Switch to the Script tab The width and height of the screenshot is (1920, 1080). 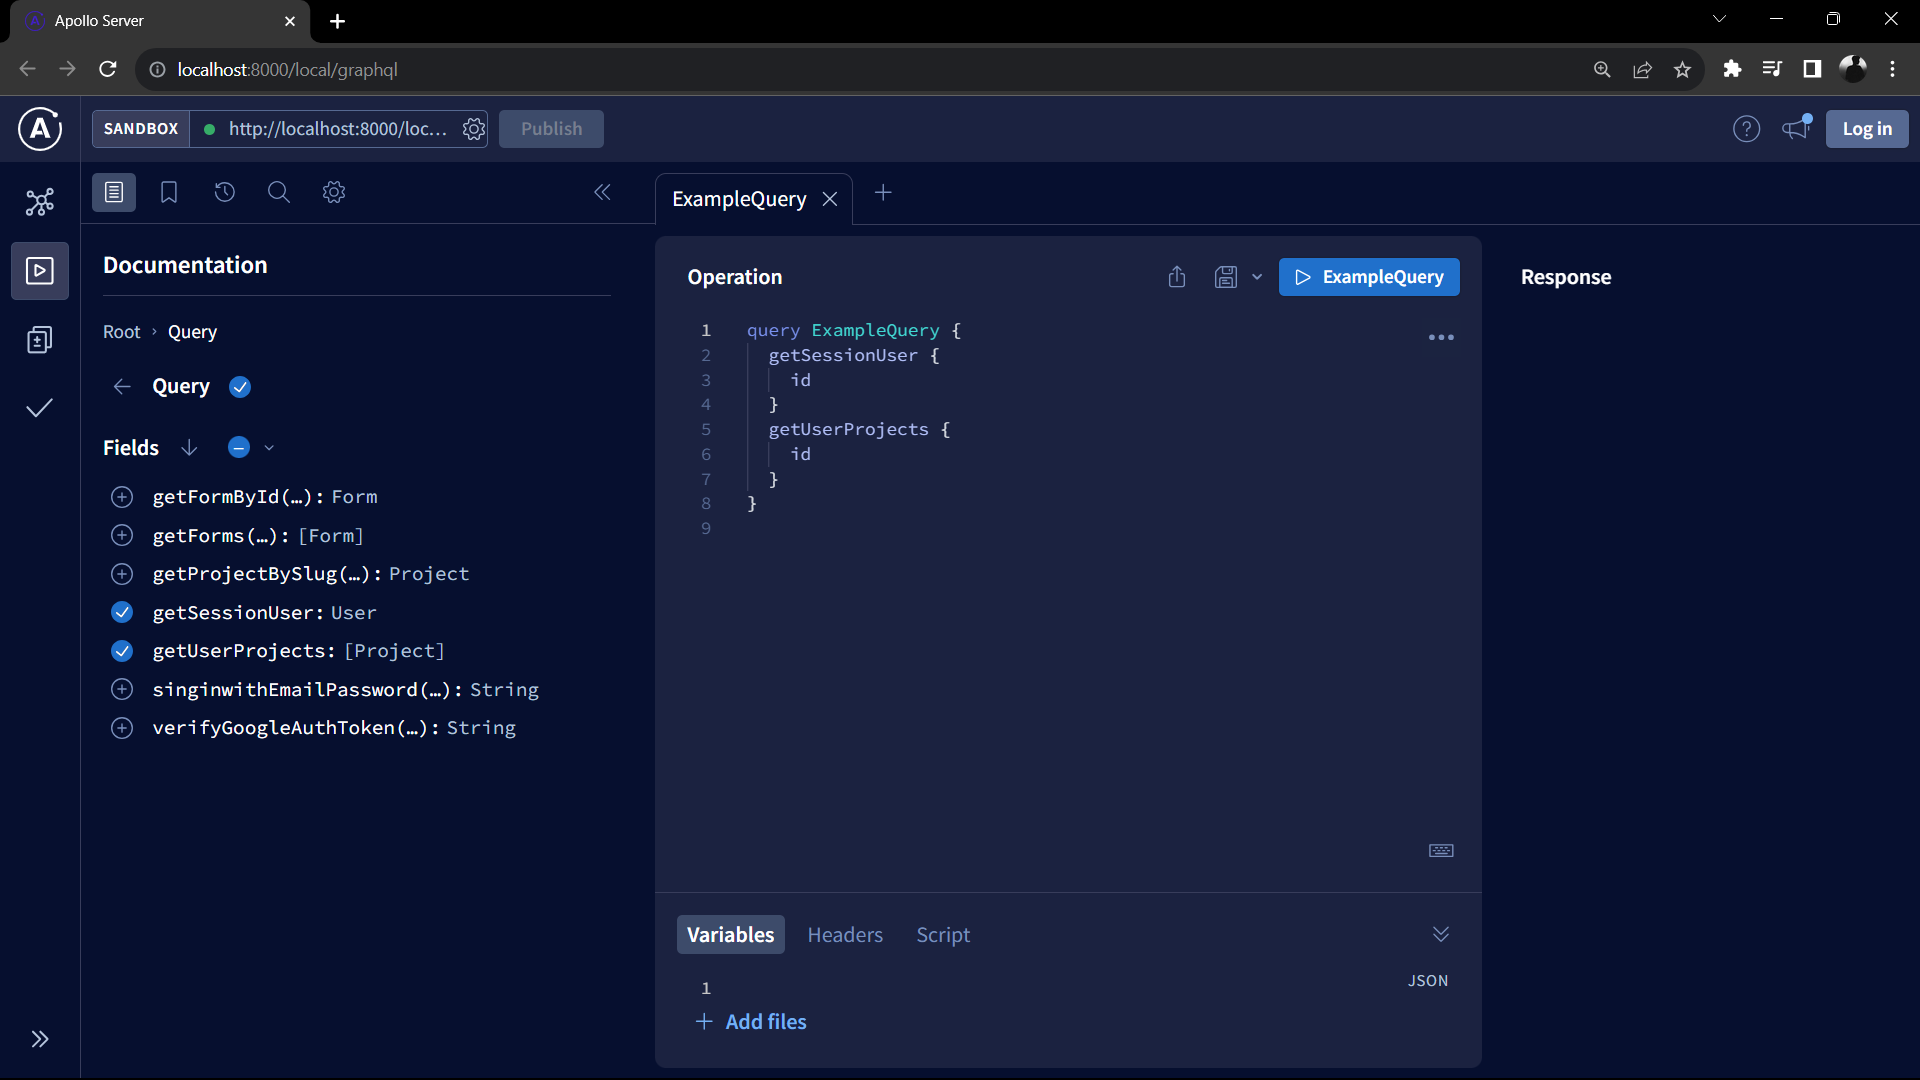click(x=943, y=935)
